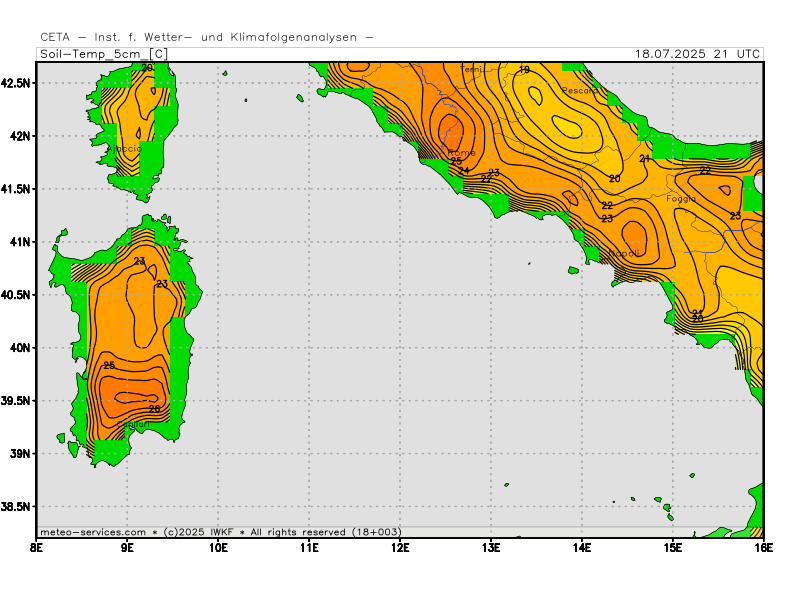Click the 20 contour label atop Corsica
This screenshot has height=600, width=800.
pyautogui.click(x=147, y=68)
